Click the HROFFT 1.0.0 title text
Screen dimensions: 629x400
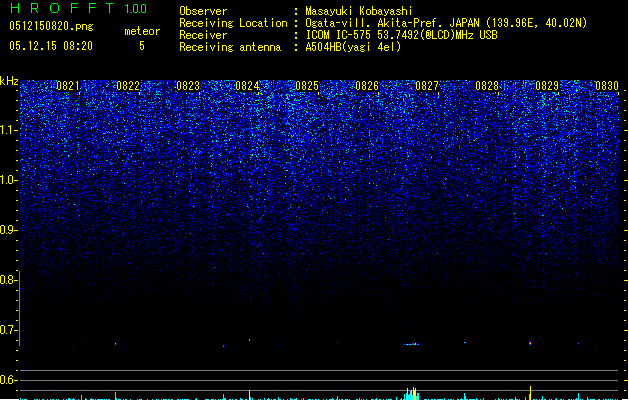click(78, 8)
